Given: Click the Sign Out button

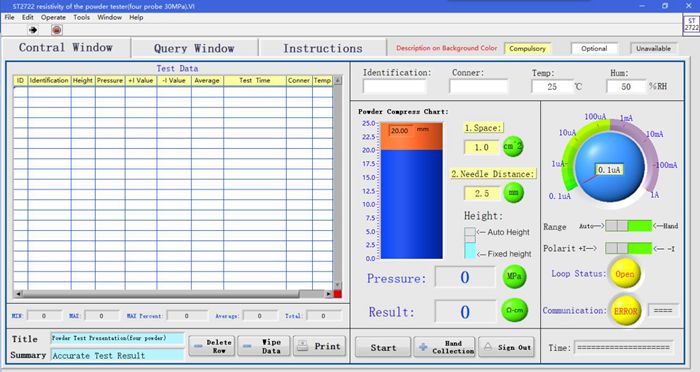Looking at the screenshot, I should [506, 347].
